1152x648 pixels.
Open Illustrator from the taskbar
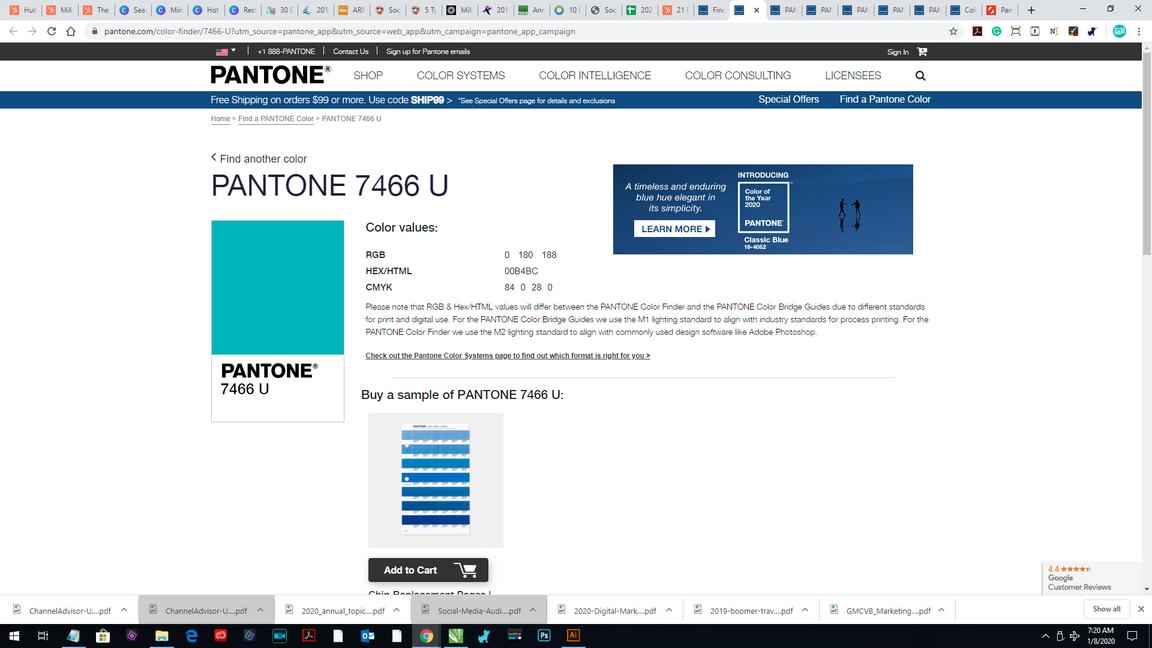pos(573,636)
